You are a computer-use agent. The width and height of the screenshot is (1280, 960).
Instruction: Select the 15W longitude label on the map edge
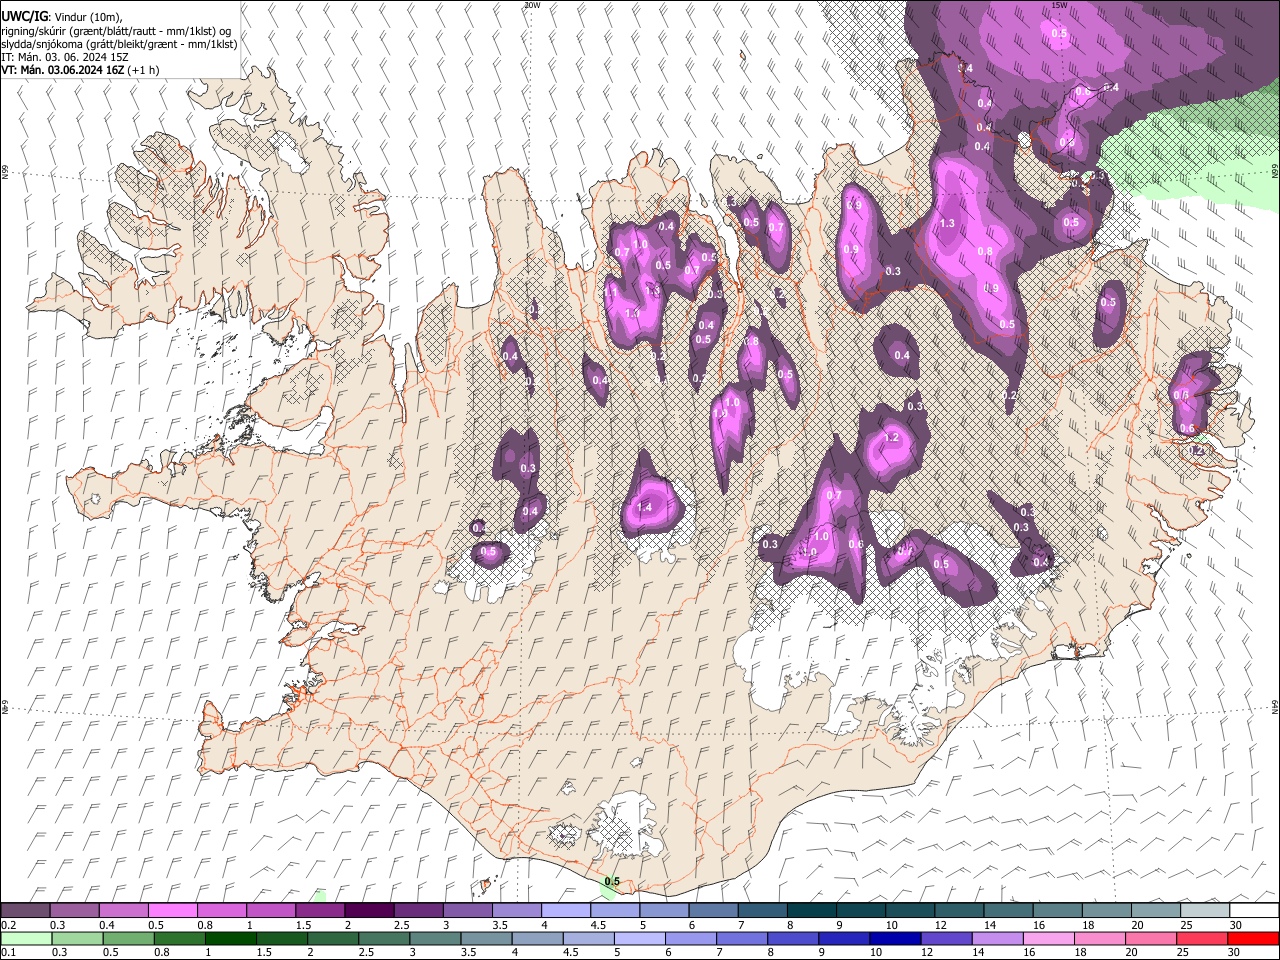point(1059,5)
